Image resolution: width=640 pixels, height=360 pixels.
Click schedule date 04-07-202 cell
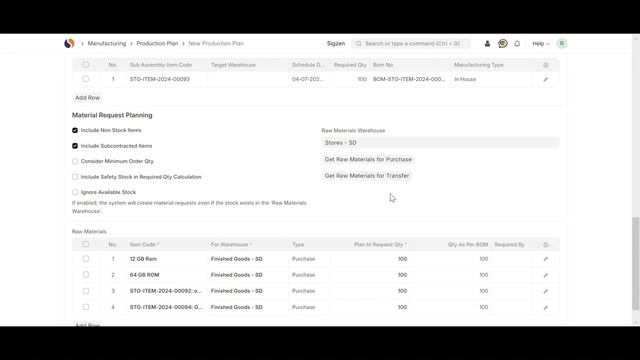309,79
